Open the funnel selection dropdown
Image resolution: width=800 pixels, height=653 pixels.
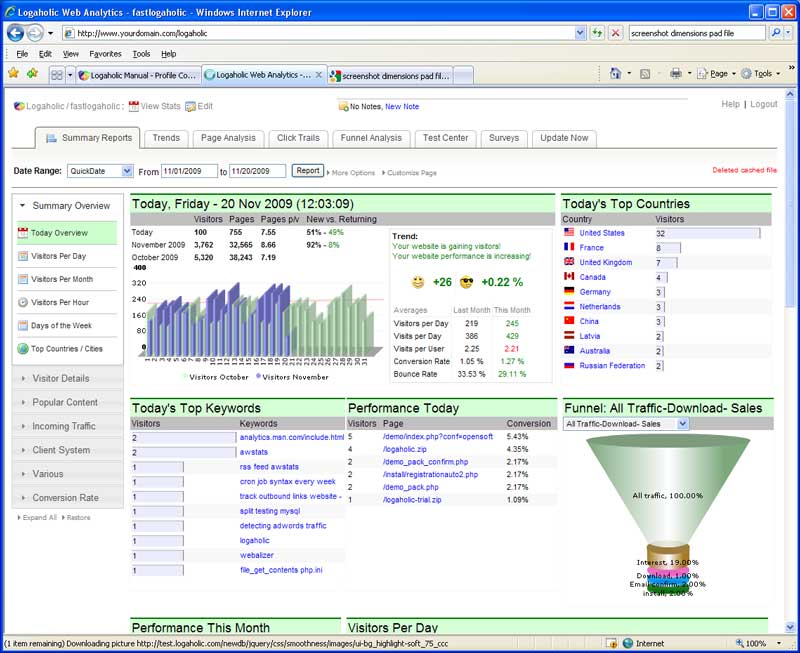point(683,423)
